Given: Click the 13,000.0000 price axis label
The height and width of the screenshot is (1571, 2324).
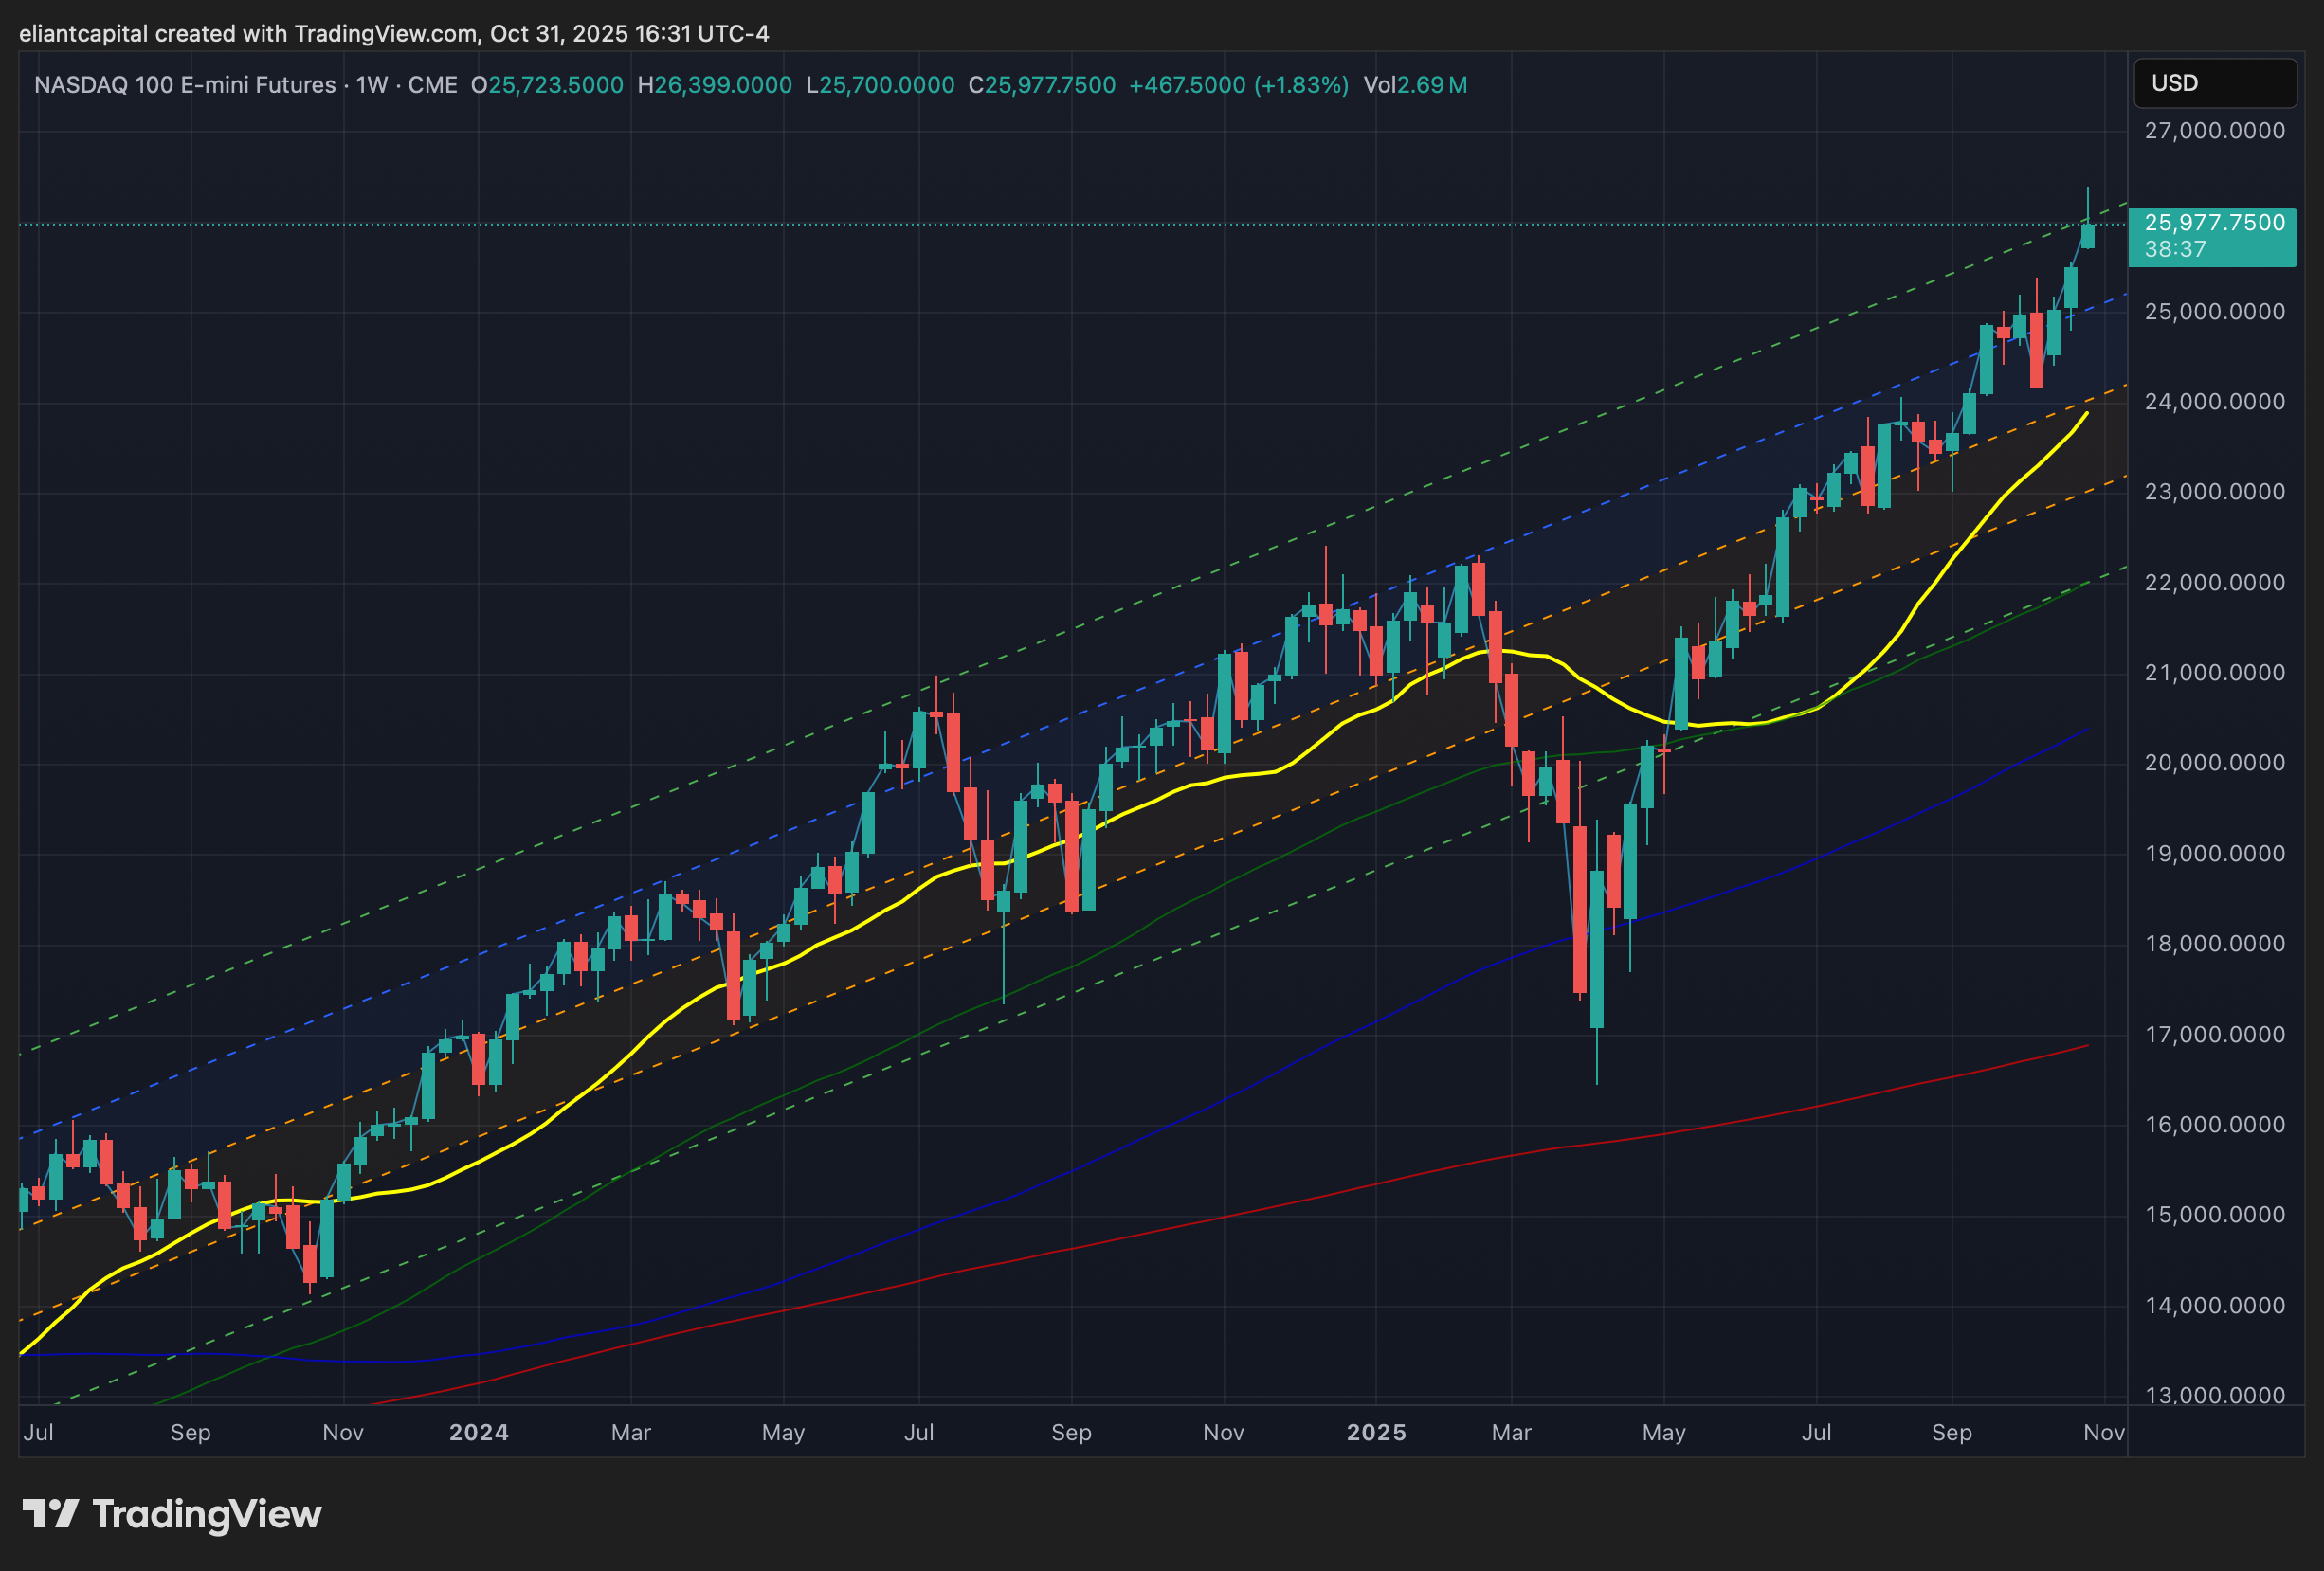Looking at the screenshot, I should tap(2214, 1395).
